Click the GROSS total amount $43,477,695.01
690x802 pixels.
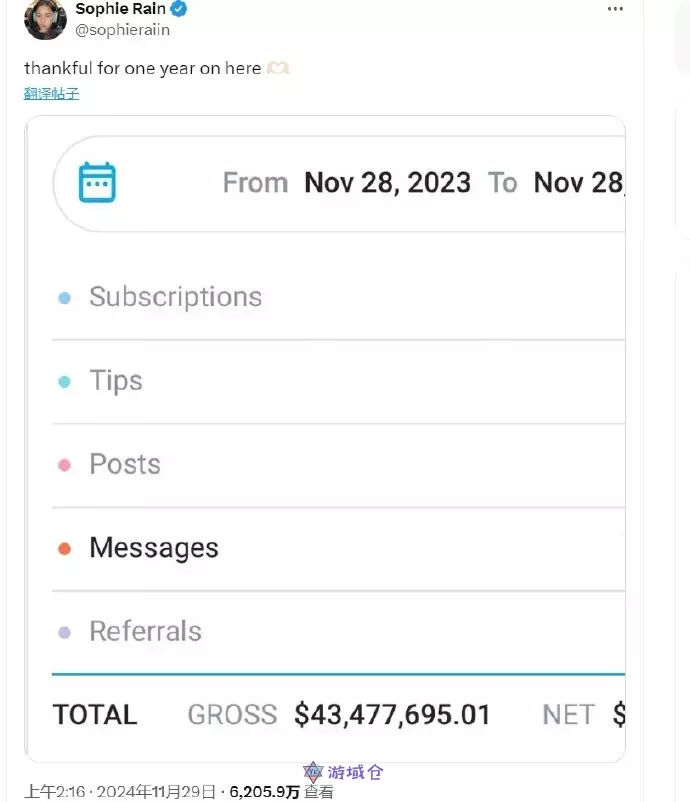tap(392, 715)
